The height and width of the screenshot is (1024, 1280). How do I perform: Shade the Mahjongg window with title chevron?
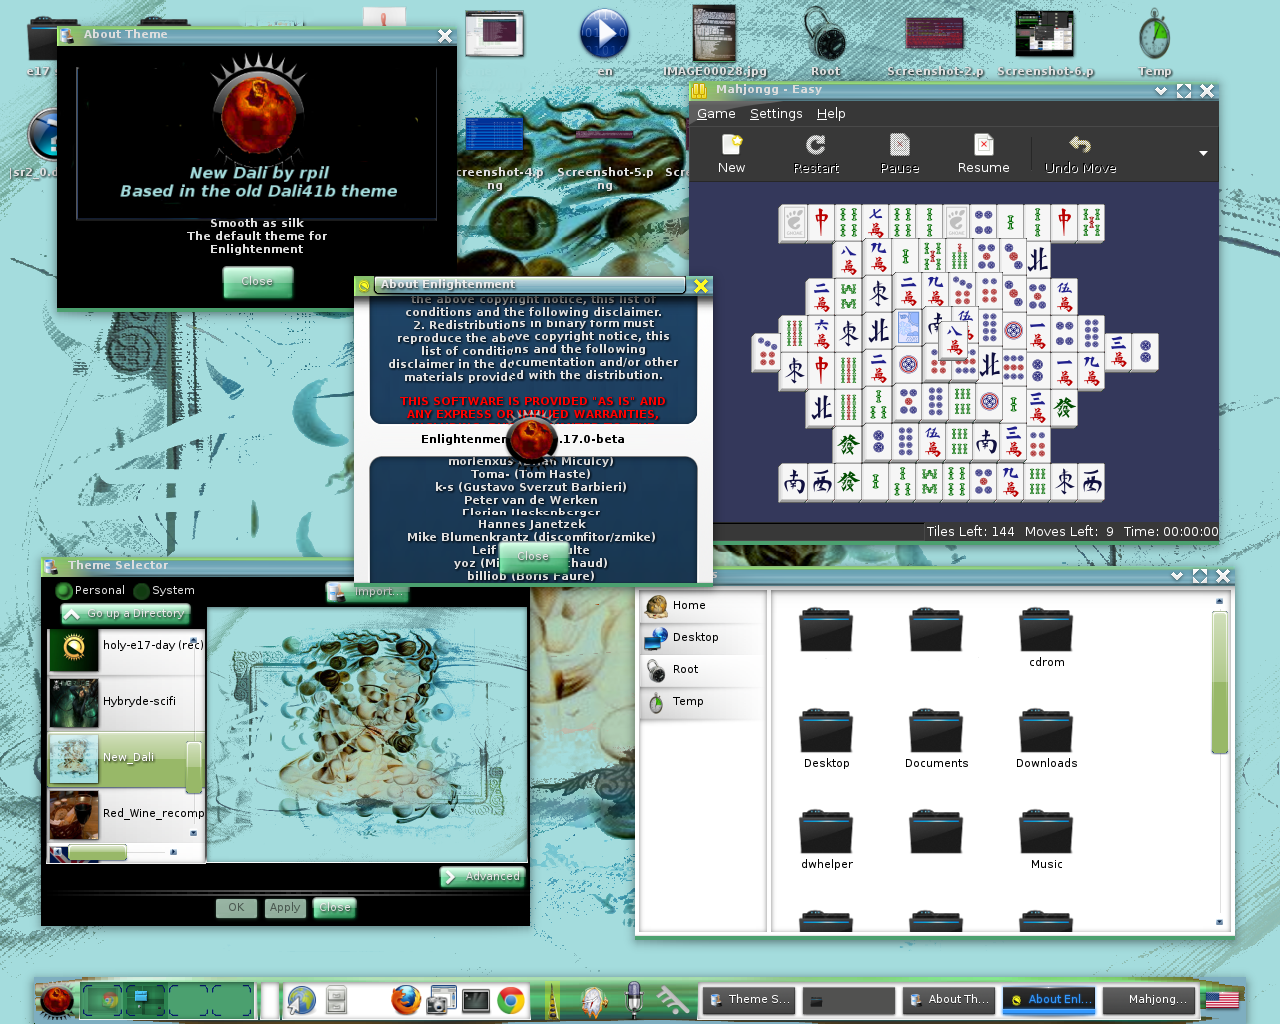point(1161,91)
